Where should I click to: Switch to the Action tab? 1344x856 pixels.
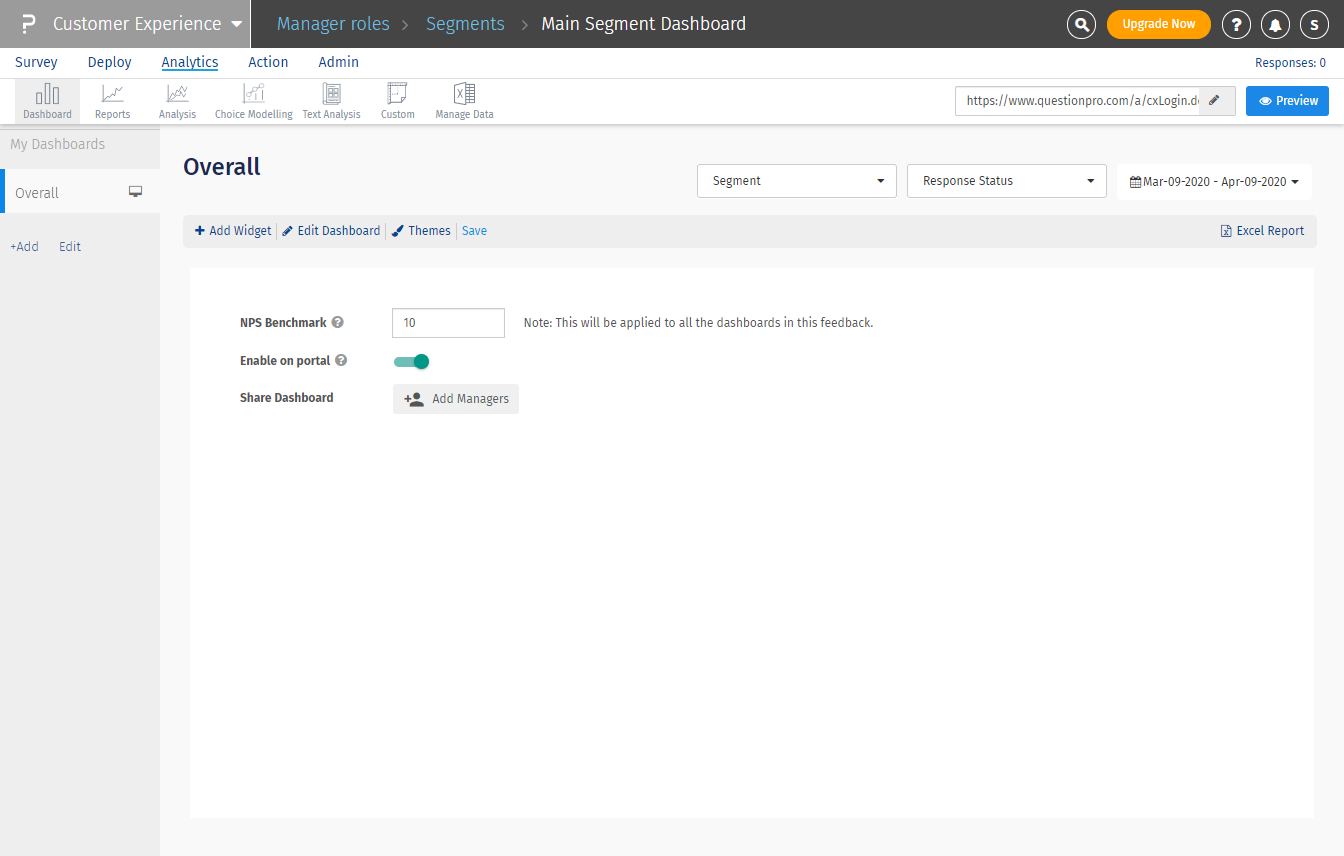coord(268,62)
